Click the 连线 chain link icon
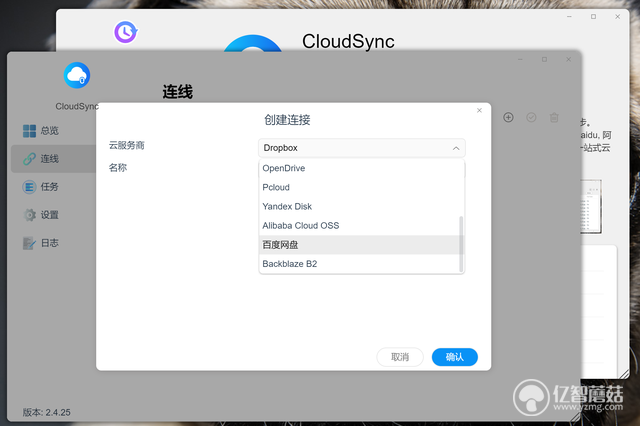Viewport: 640px width, 426px height. coord(29,159)
